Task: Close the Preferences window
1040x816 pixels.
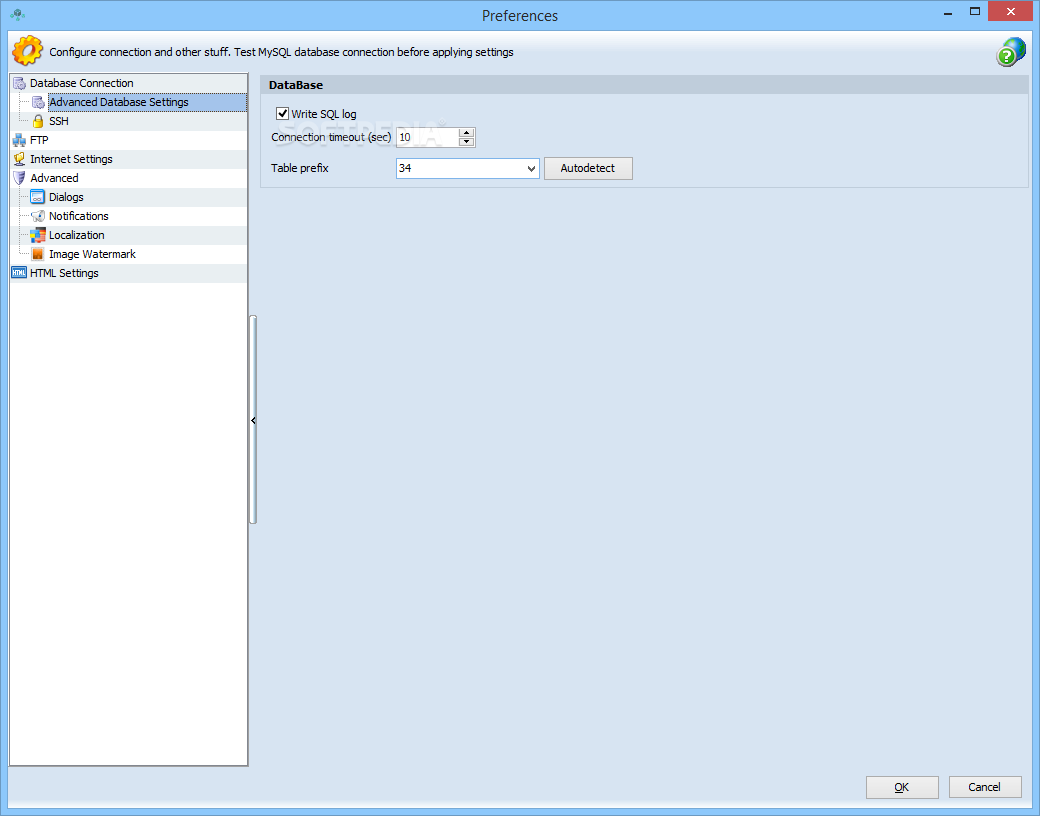Action: click(1011, 11)
